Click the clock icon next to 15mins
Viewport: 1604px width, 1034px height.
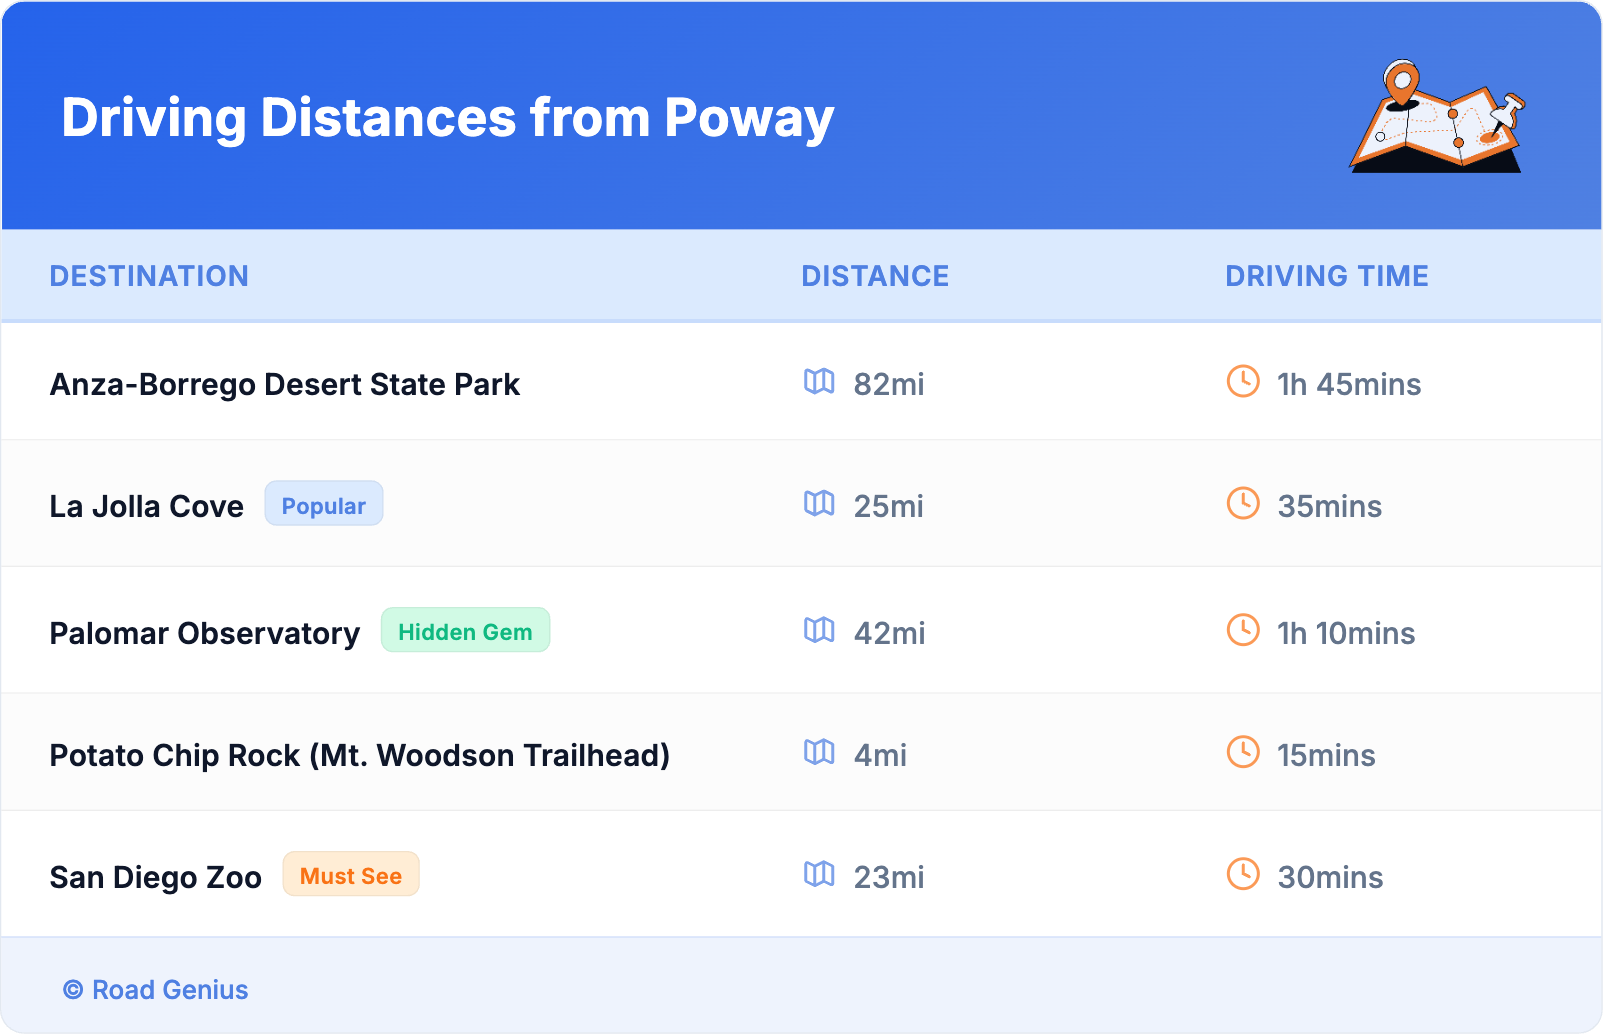(1243, 752)
